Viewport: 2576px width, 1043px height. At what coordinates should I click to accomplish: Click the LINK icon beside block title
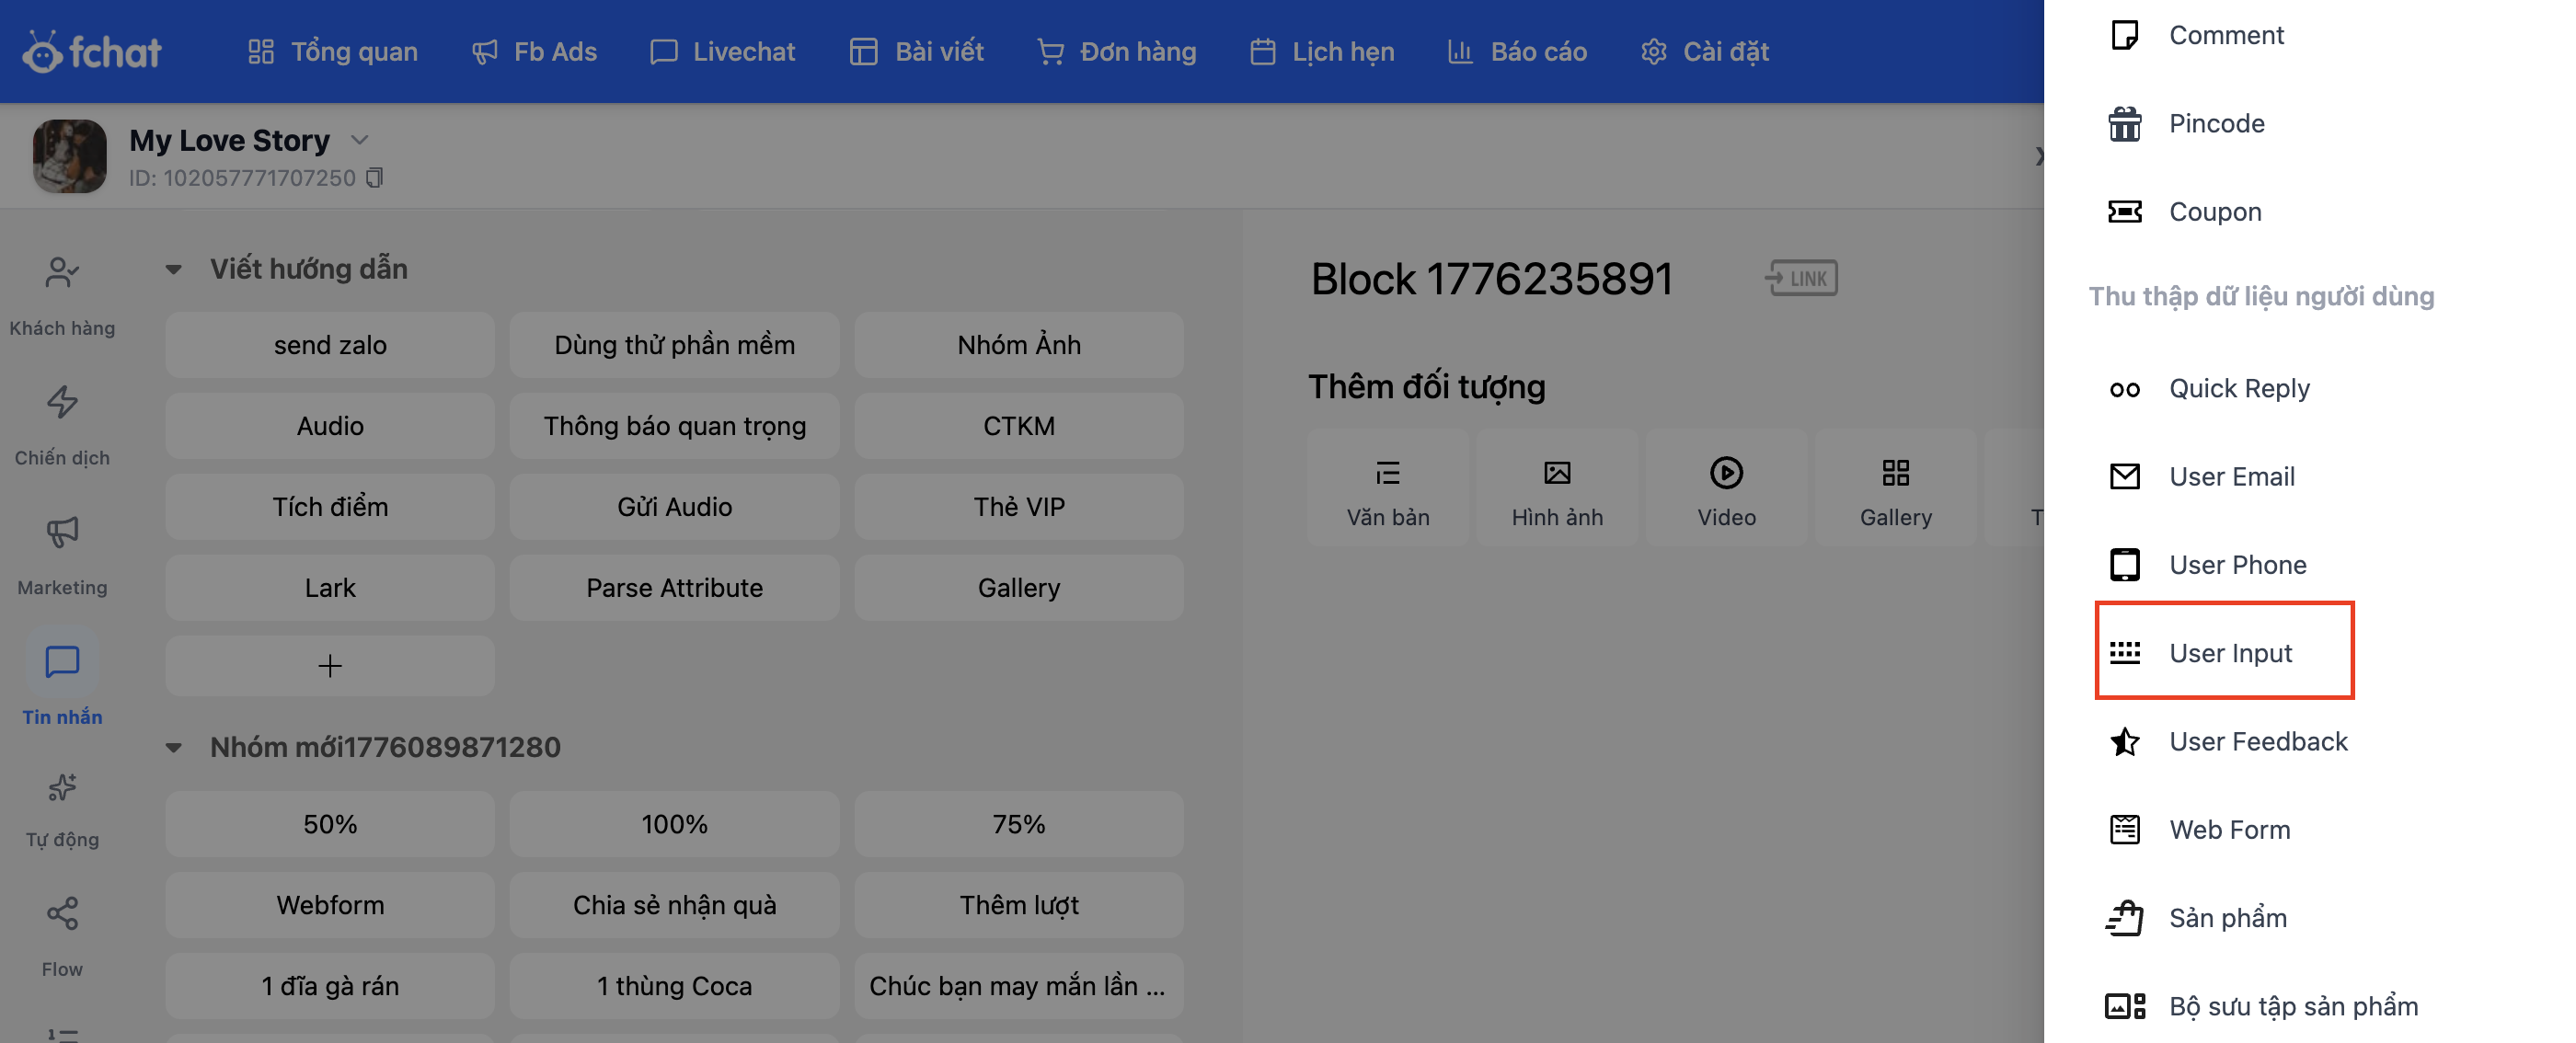[1801, 278]
